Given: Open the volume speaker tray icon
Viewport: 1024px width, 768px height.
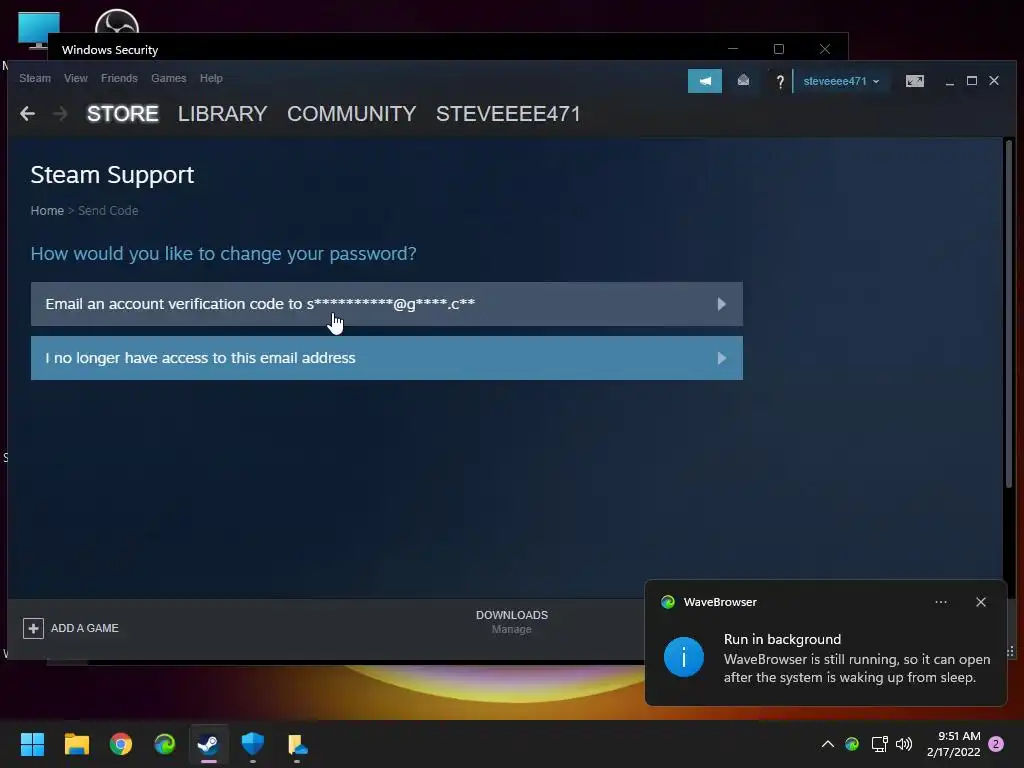Looking at the screenshot, I should 904,744.
